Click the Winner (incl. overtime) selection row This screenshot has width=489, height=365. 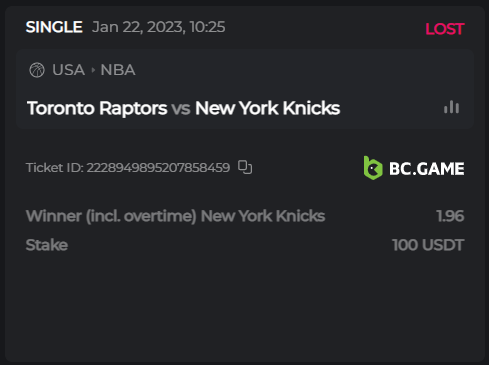coord(245,216)
